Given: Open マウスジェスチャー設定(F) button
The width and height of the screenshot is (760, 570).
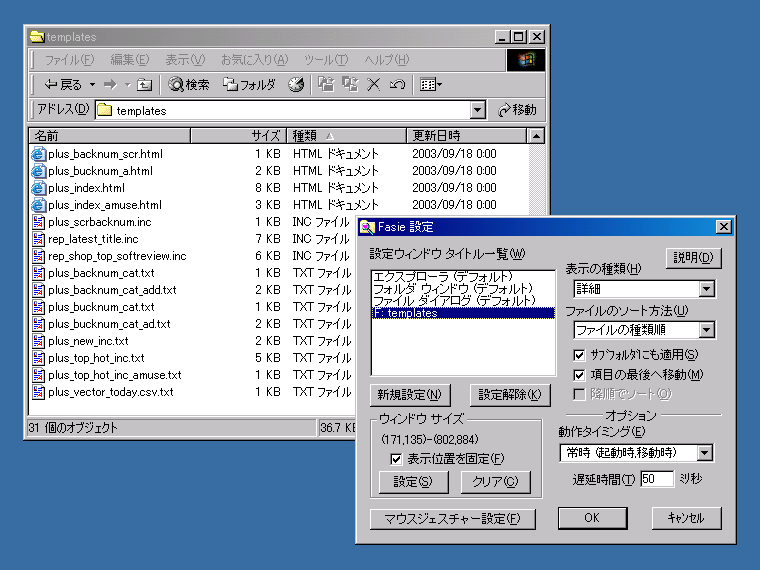Looking at the screenshot, I should [x=452, y=519].
